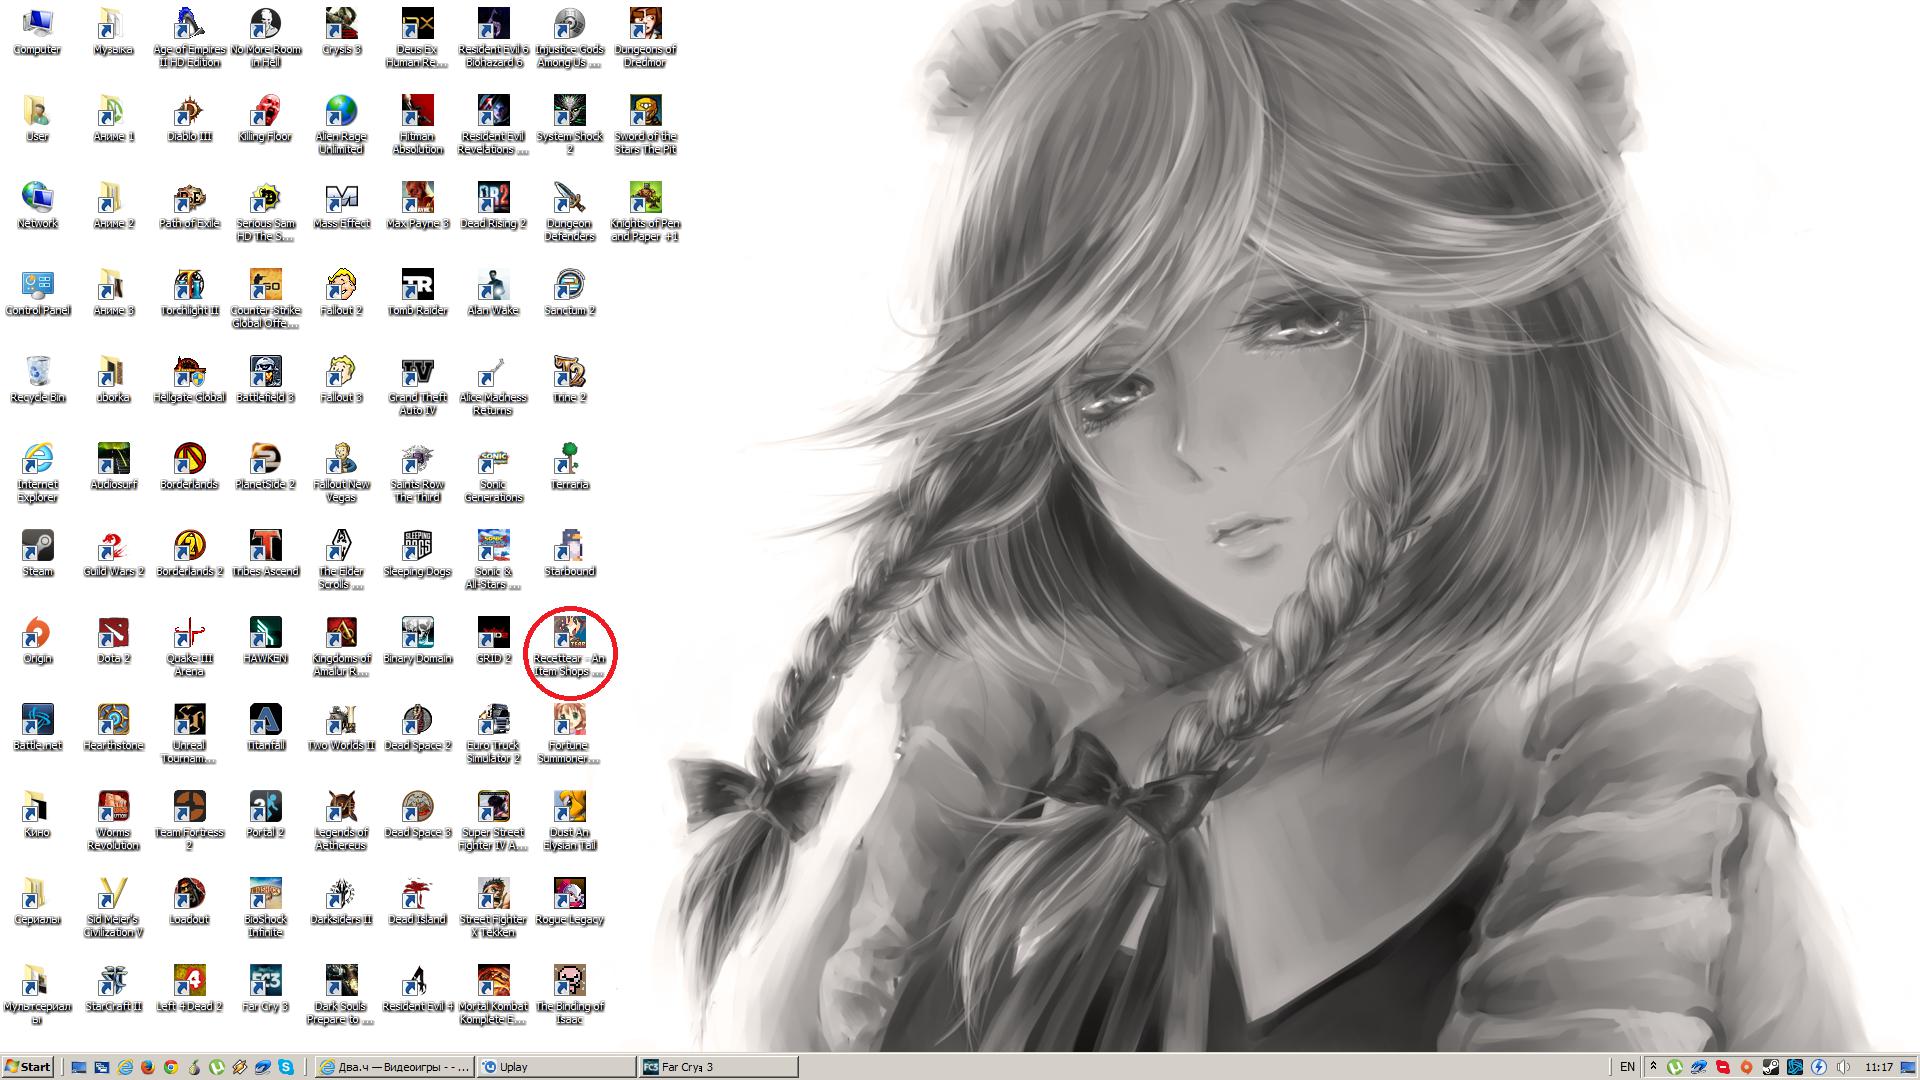Launch Firefox from quick launch bar
Screen dimensions: 1920x1080
148,1067
